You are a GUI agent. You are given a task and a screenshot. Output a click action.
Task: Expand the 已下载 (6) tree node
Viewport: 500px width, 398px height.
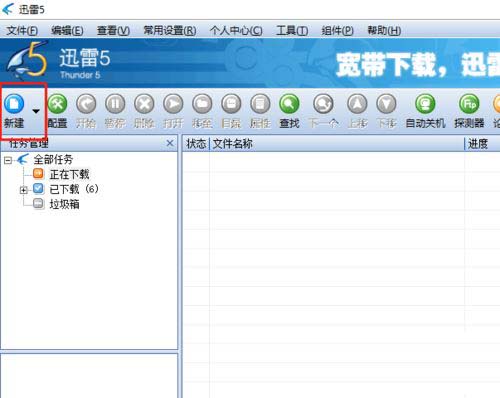coord(23,190)
